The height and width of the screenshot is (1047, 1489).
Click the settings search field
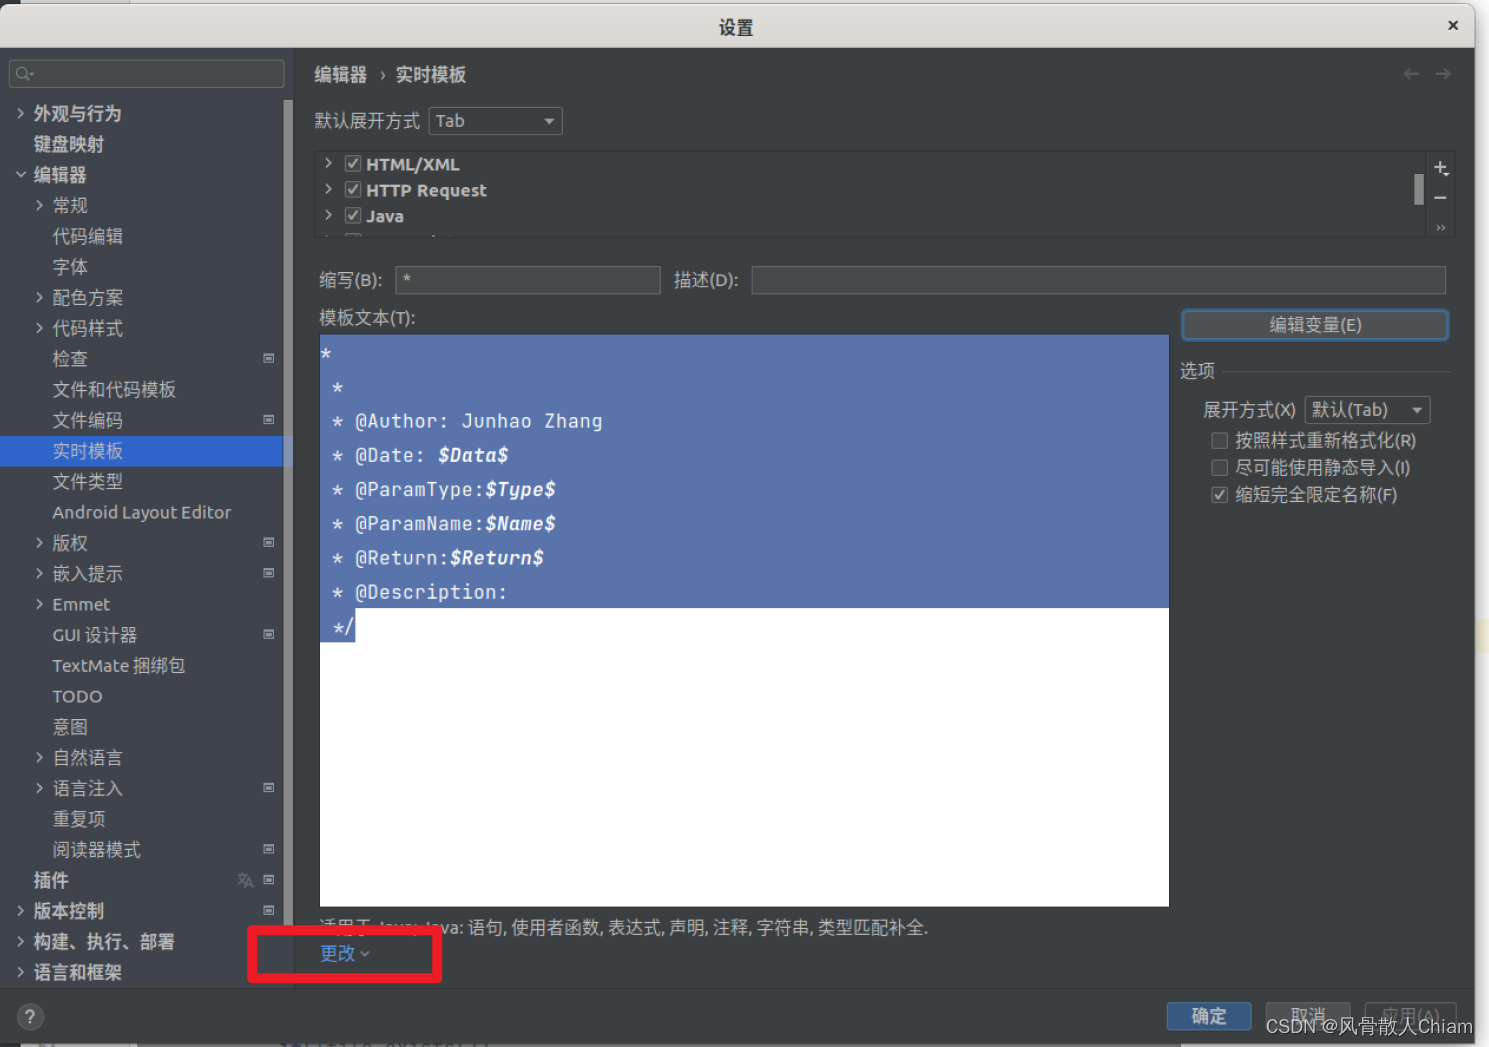(x=147, y=74)
